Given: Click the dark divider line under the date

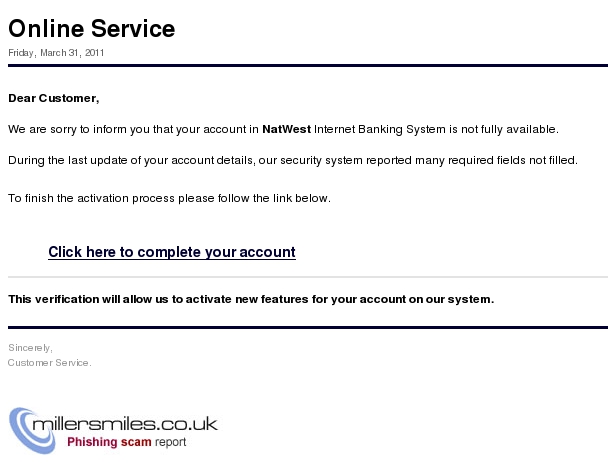Looking at the screenshot, I should pos(308,66).
